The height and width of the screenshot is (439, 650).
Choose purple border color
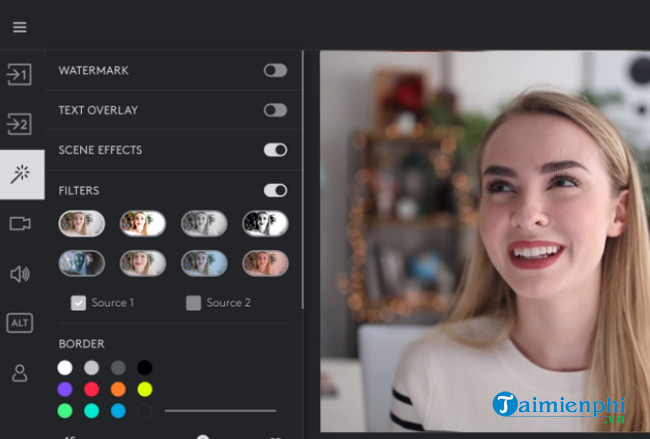tap(65, 389)
